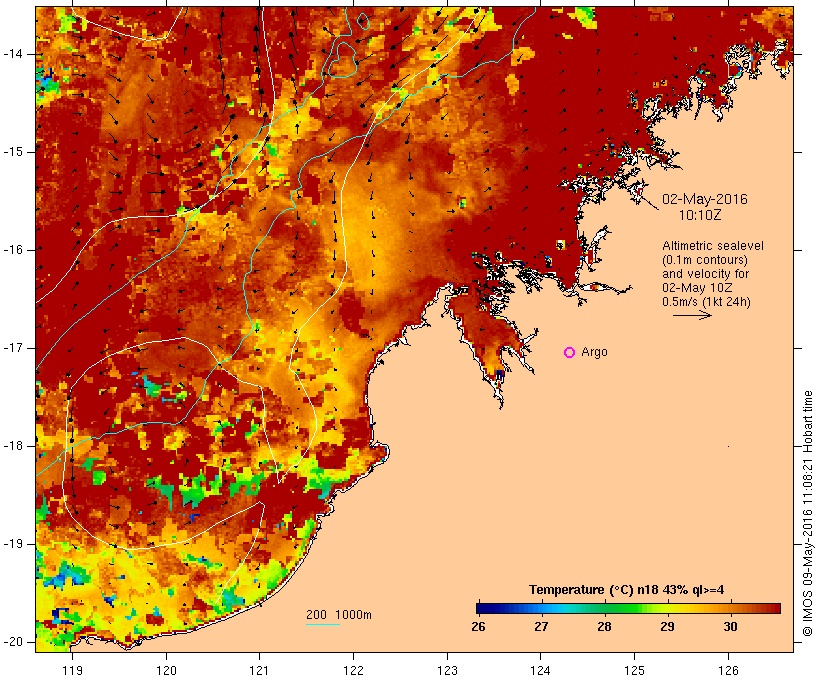Click latitude axis label -16

13,250
